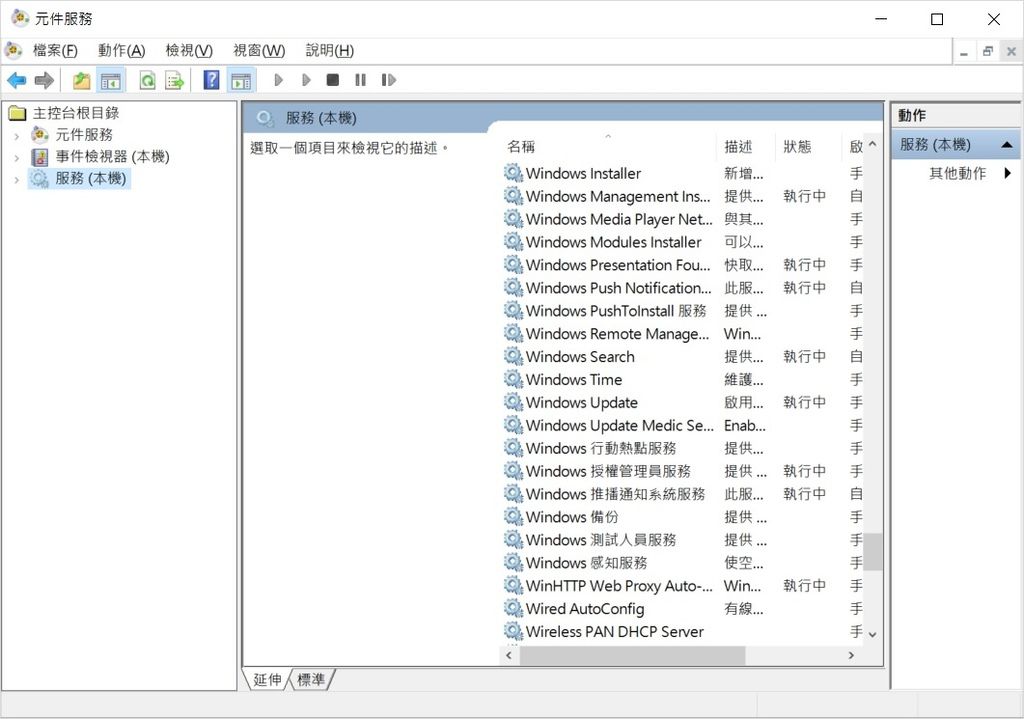Click the Restart service icon
Screen dimensions: 1024x719
tap(389, 80)
